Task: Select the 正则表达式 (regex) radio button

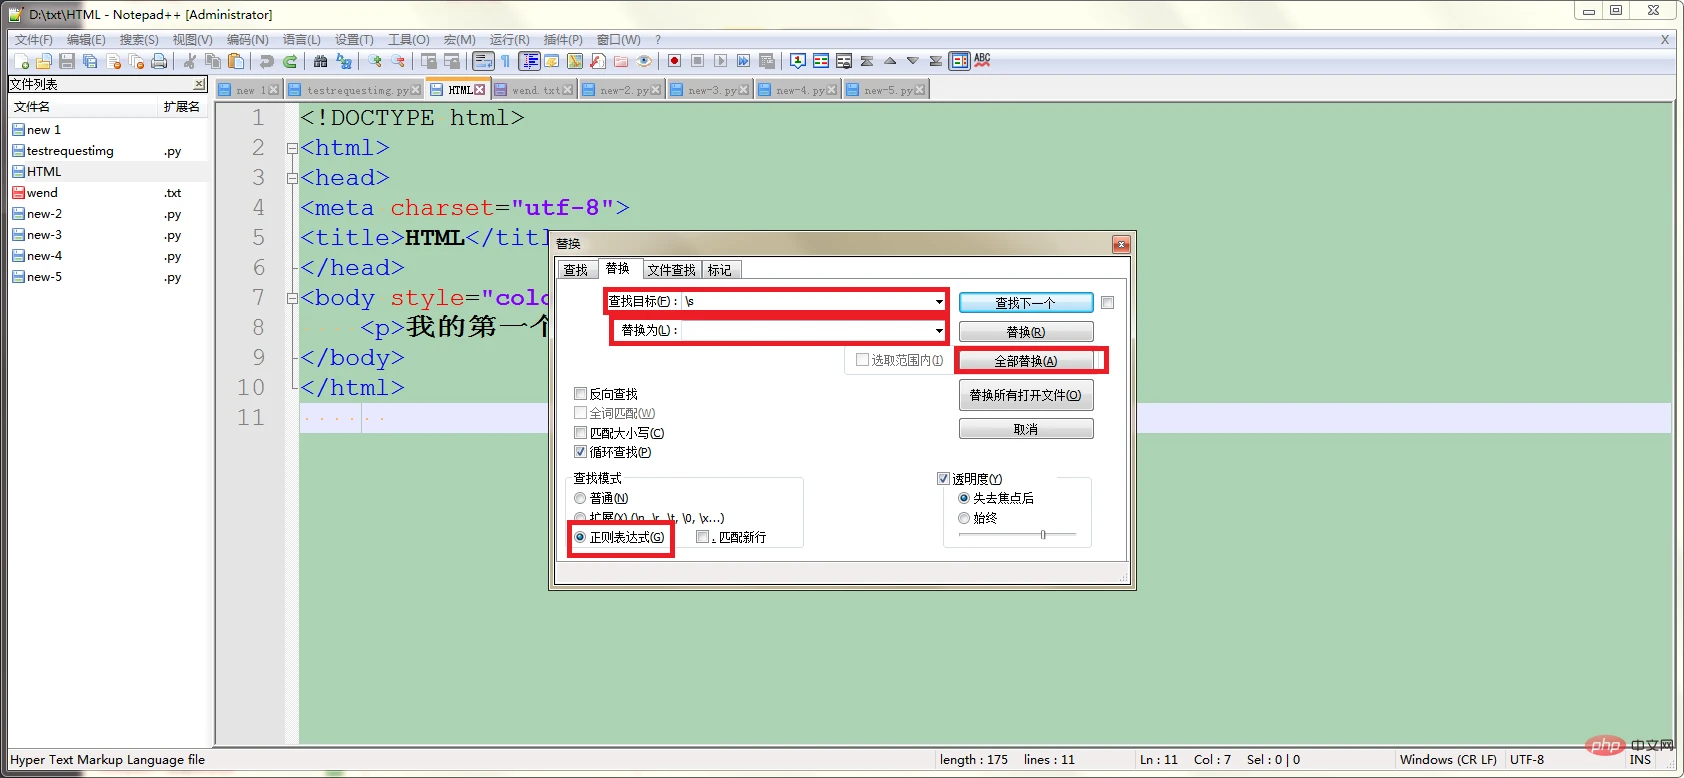Action: pyautogui.click(x=580, y=537)
